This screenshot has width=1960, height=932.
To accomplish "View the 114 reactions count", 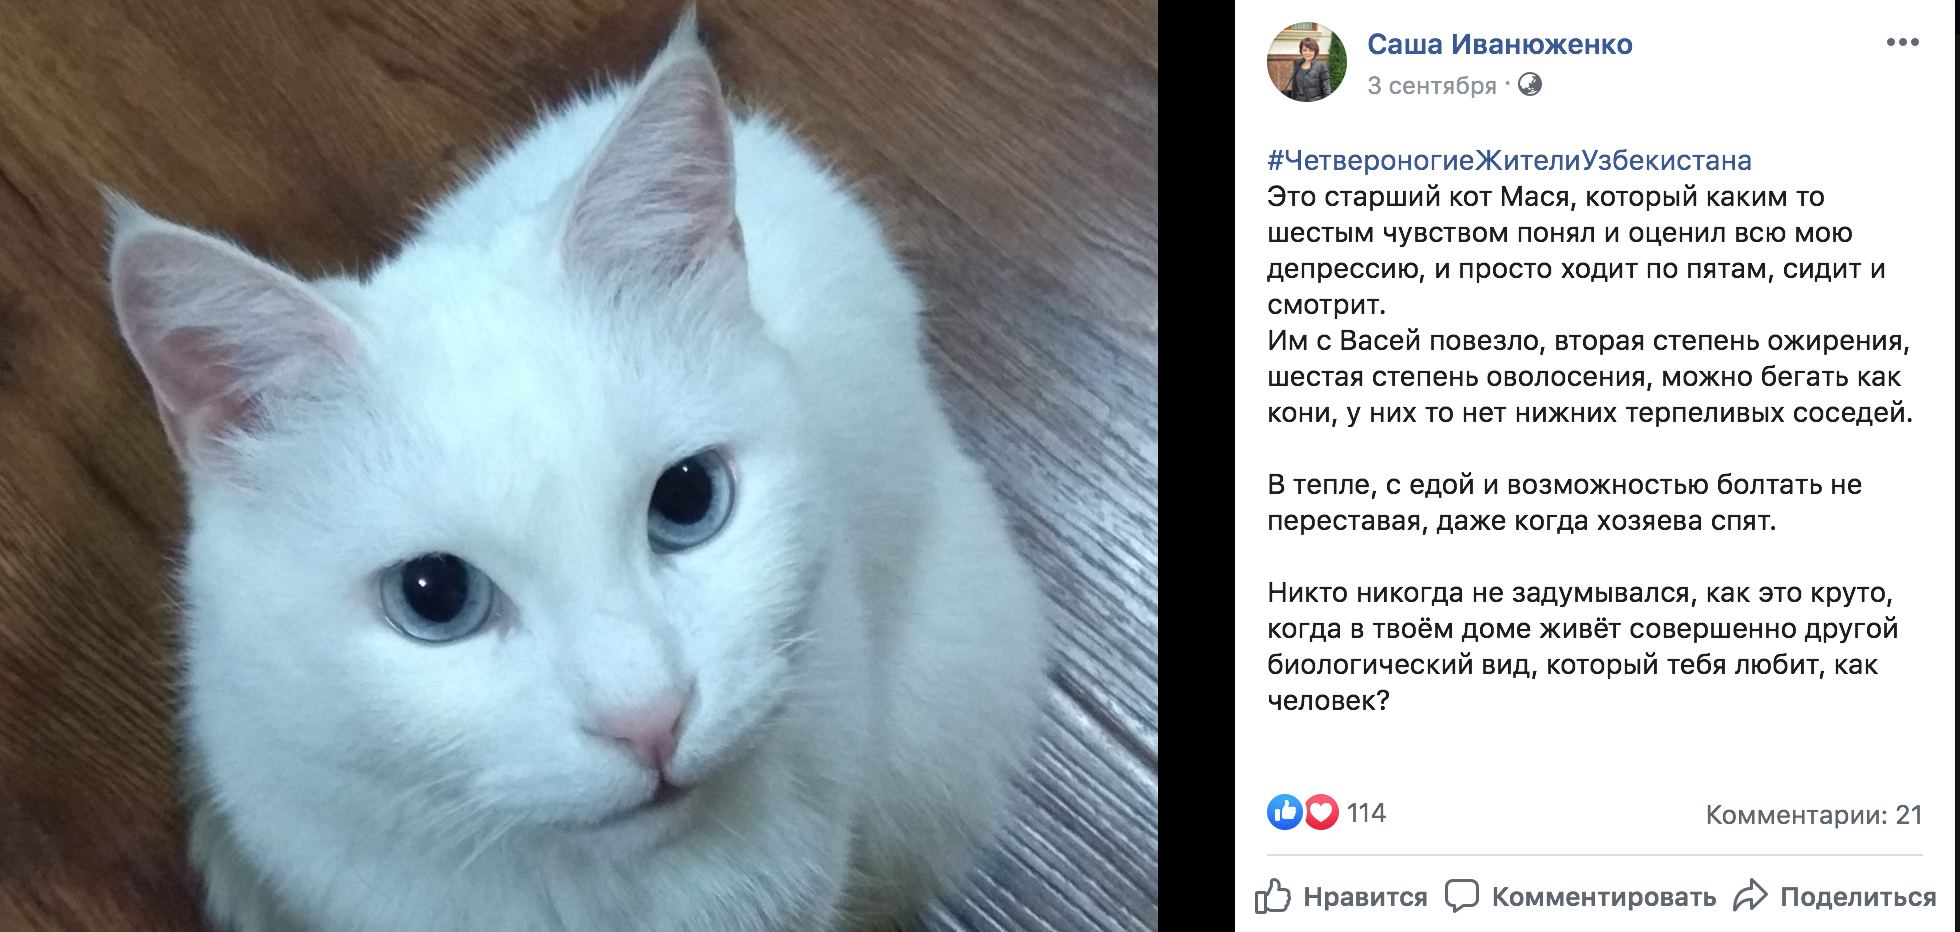I will click(1366, 813).
